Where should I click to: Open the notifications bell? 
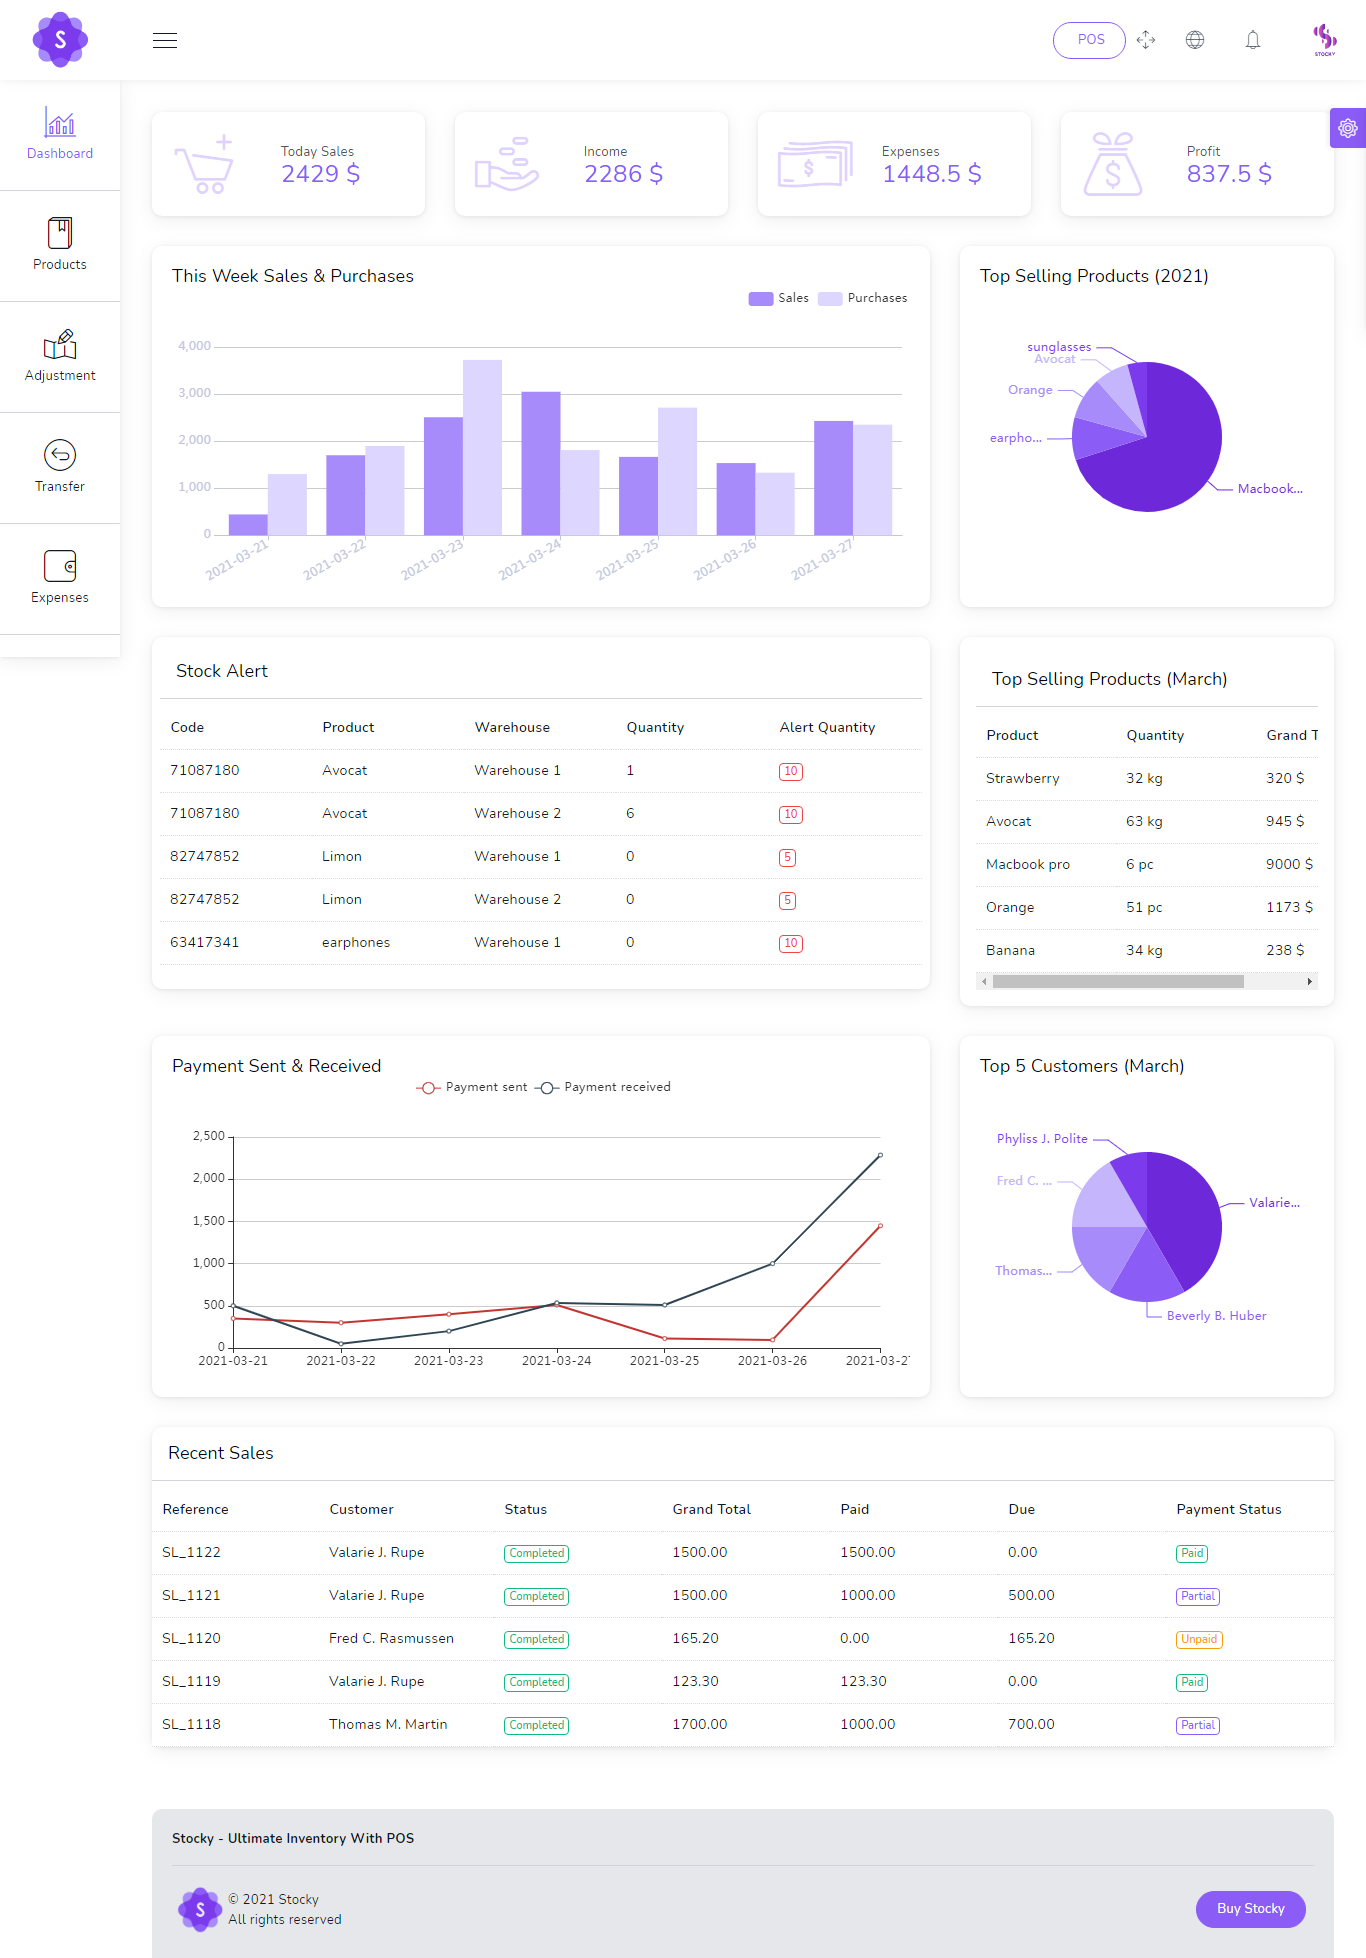pyautogui.click(x=1253, y=40)
